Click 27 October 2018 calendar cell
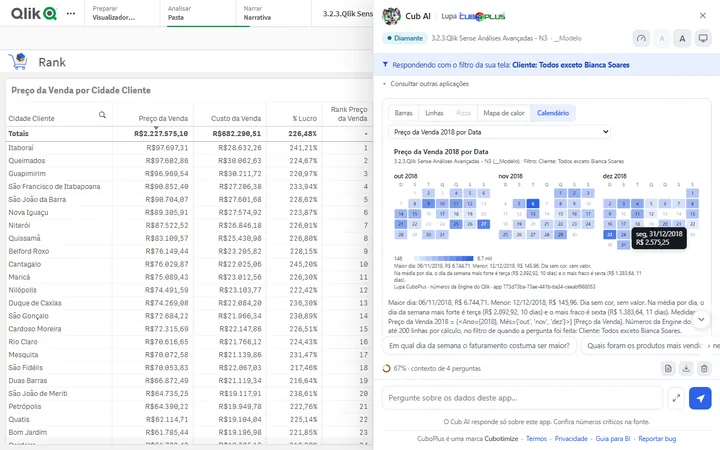 (484, 224)
